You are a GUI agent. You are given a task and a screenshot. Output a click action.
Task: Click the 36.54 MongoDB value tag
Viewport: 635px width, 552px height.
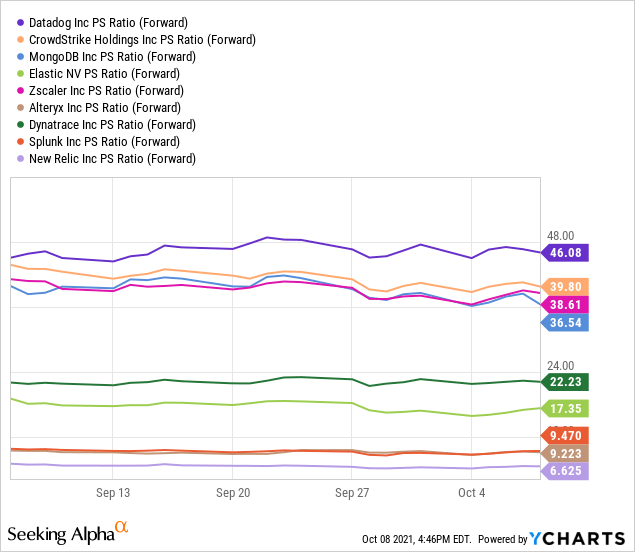(564, 323)
